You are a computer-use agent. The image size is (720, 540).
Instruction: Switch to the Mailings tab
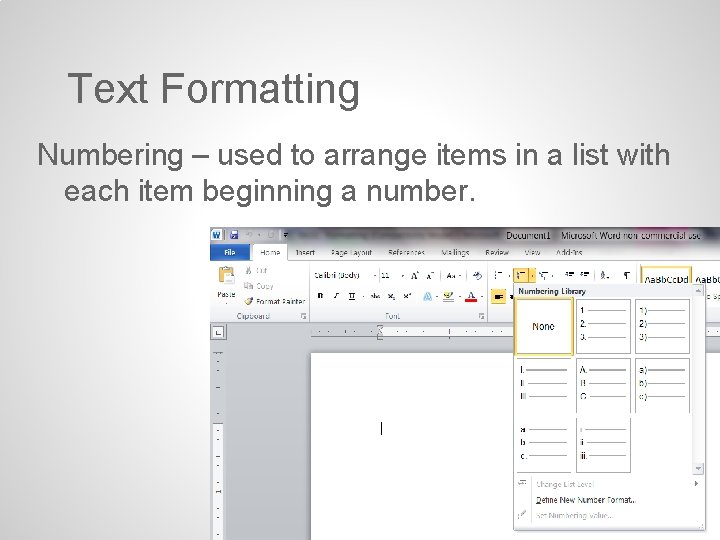click(455, 253)
